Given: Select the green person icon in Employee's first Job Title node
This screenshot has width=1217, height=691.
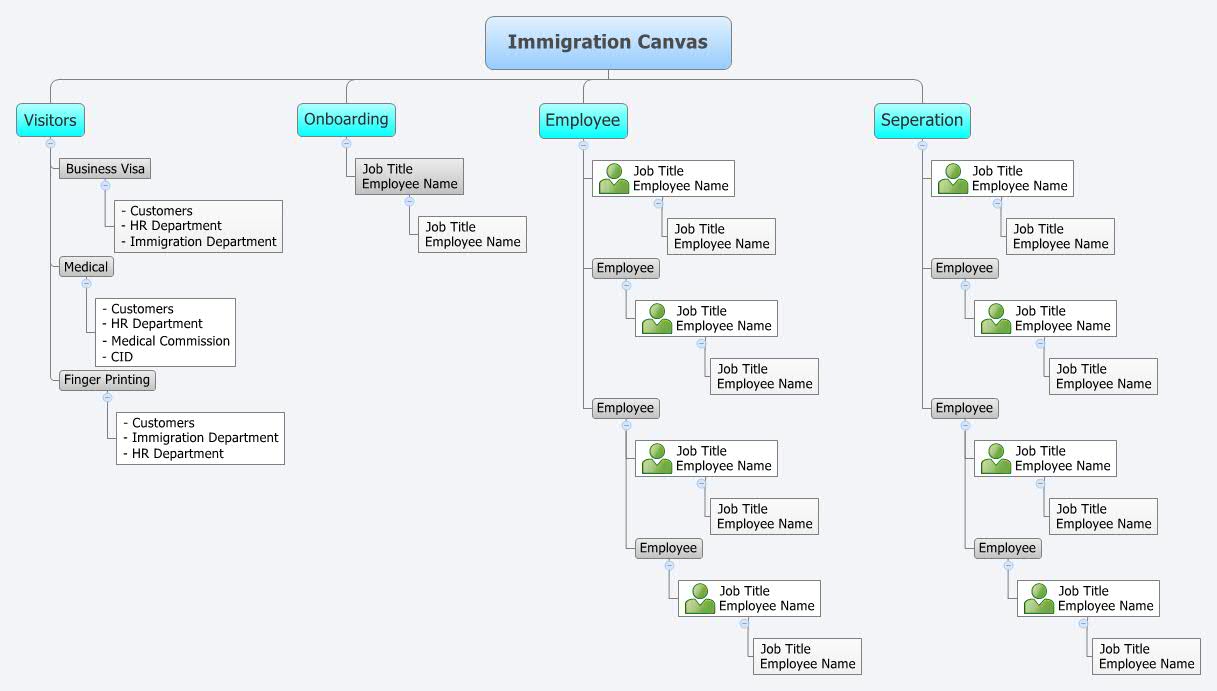Looking at the screenshot, I should coord(612,177).
